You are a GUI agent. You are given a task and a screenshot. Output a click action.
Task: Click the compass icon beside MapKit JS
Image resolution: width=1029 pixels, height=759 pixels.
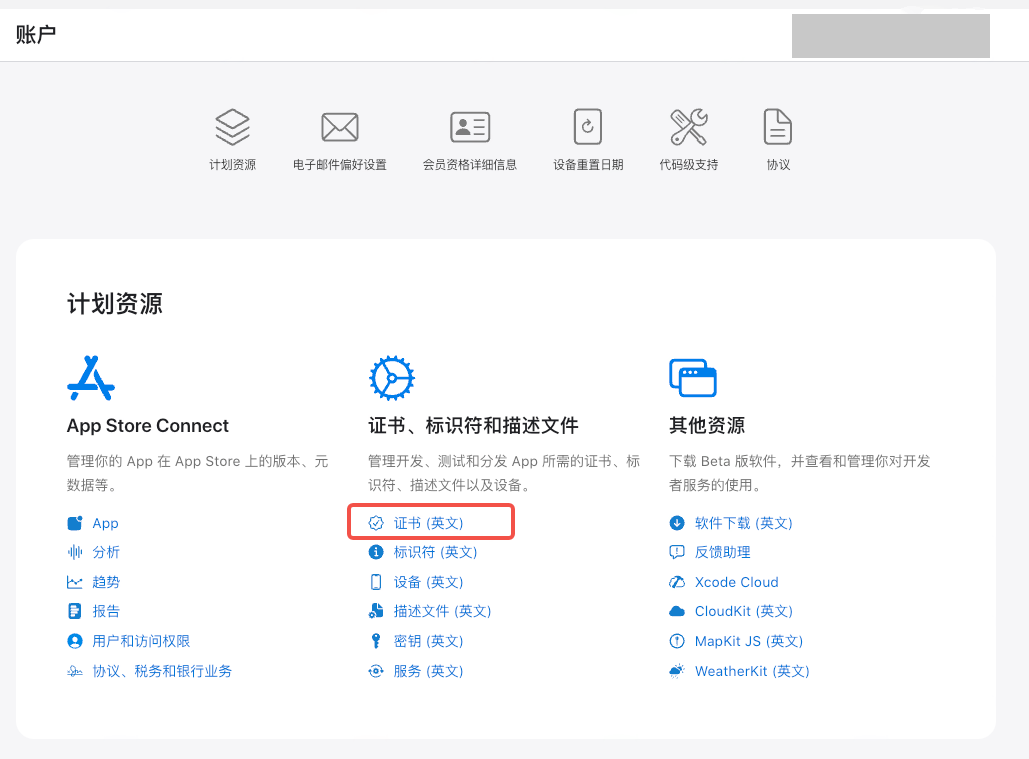(x=677, y=641)
